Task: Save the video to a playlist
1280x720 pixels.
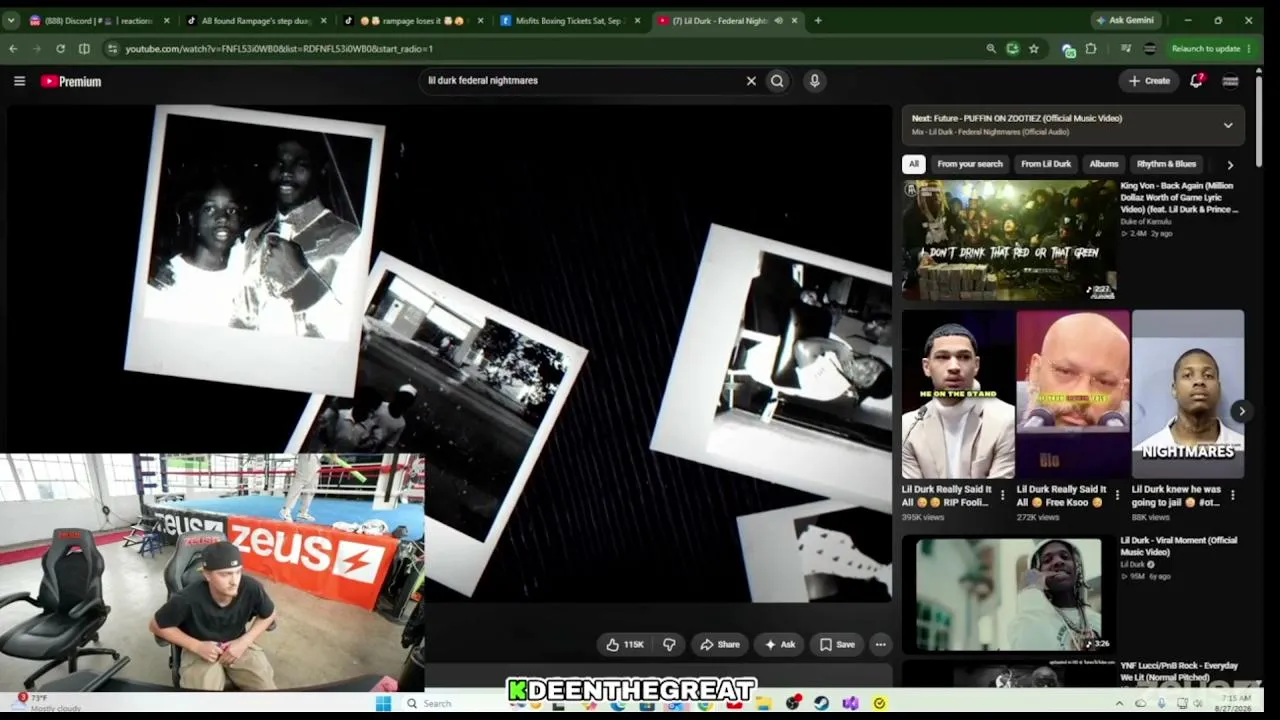Action: pyautogui.click(x=837, y=645)
